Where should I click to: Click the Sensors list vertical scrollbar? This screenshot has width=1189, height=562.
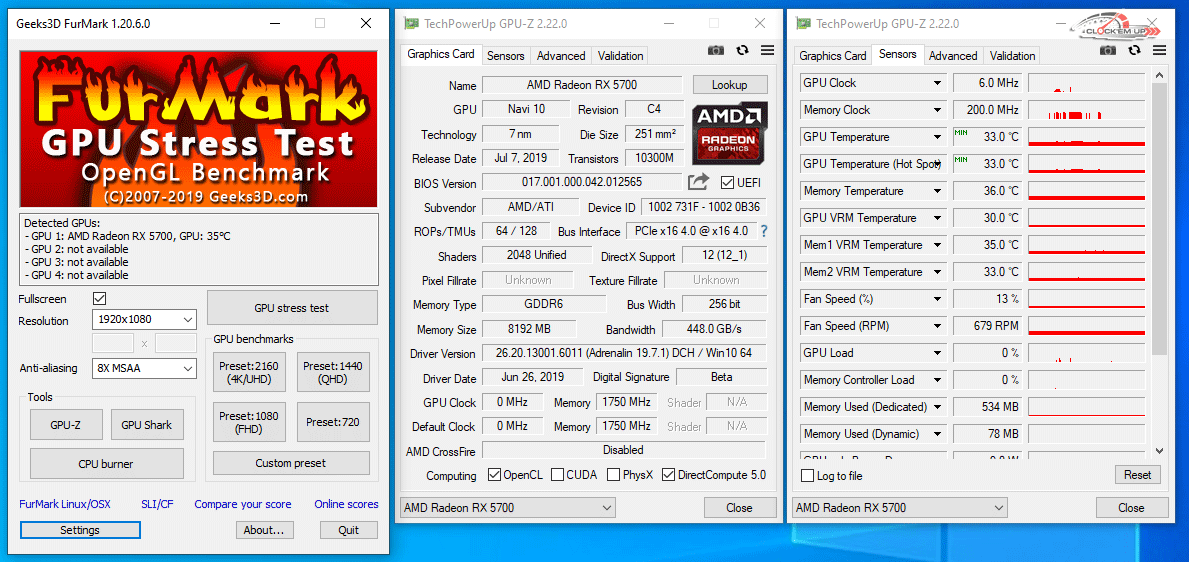1158,220
